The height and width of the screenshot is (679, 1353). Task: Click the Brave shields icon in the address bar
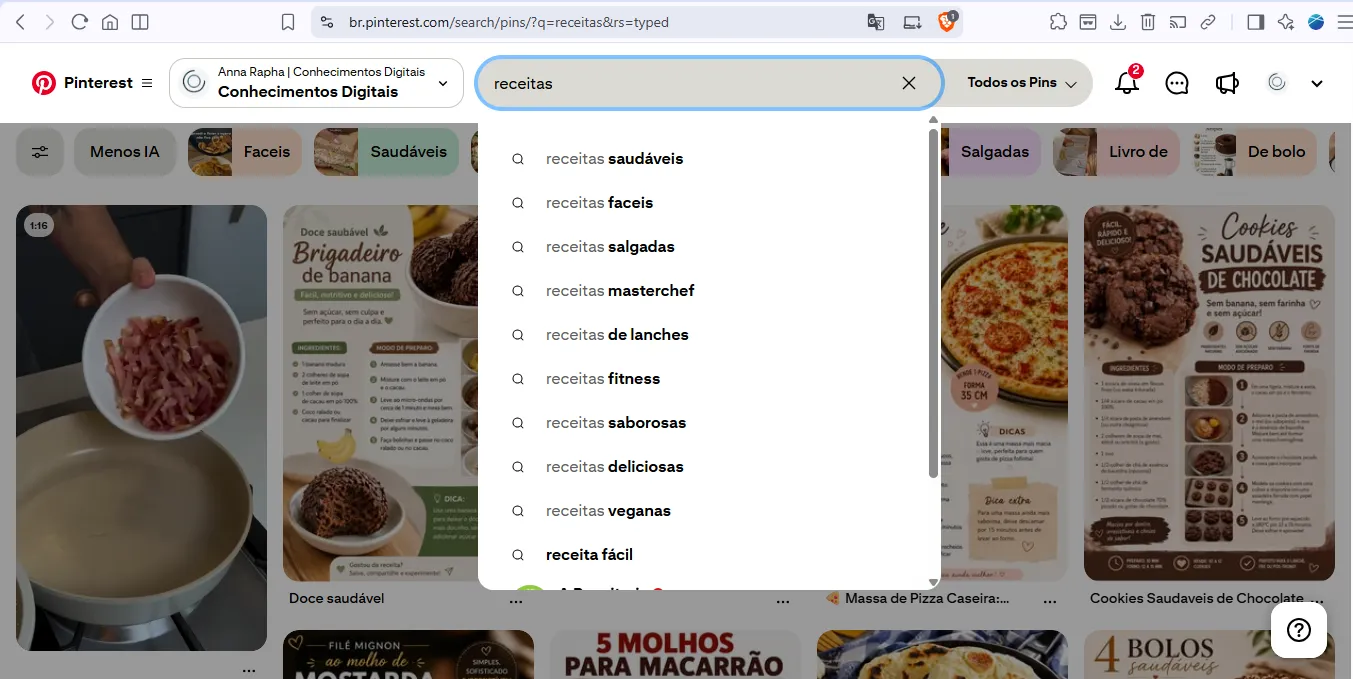tap(947, 21)
